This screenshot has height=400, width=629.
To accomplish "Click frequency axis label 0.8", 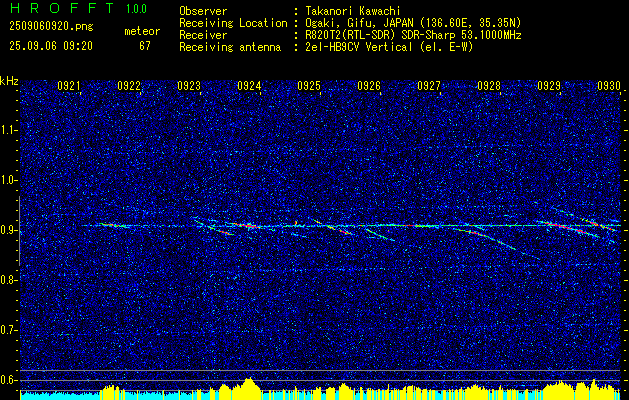I will pos(8,280).
